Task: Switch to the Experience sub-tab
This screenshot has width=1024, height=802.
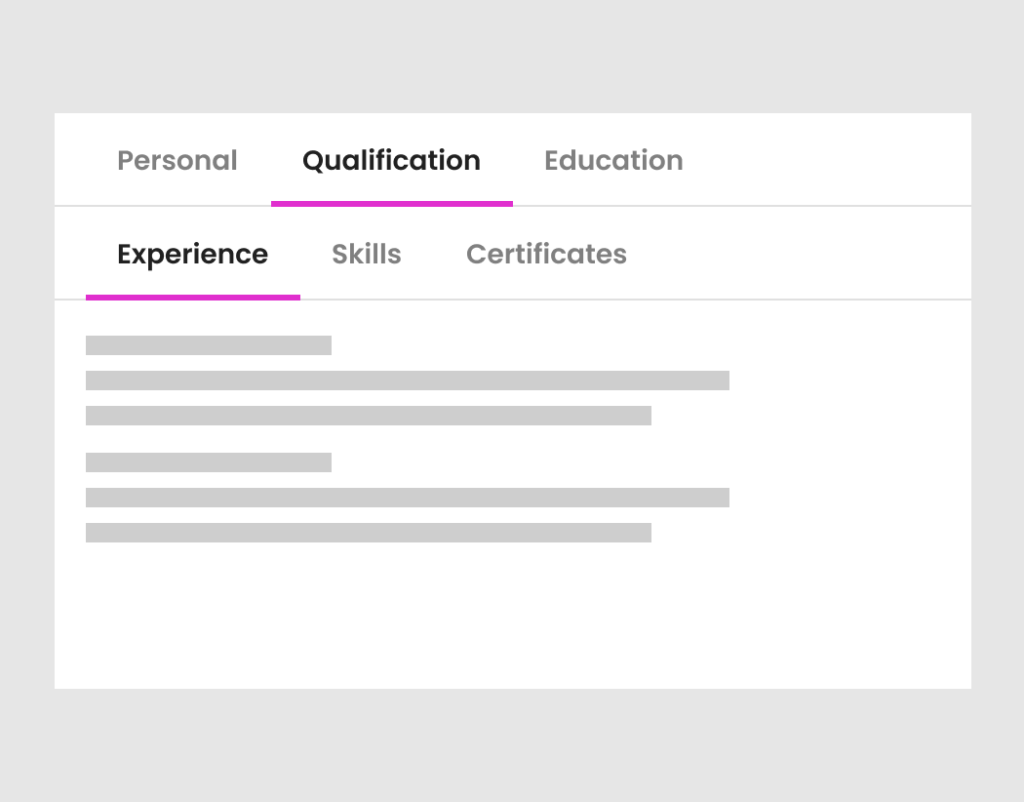Action: click(x=192, y=254)
